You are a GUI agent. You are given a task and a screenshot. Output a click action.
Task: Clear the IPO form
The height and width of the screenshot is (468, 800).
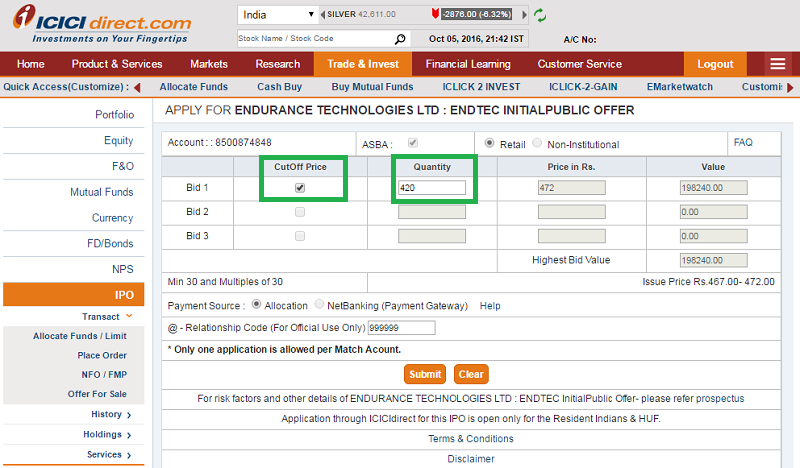471,374
